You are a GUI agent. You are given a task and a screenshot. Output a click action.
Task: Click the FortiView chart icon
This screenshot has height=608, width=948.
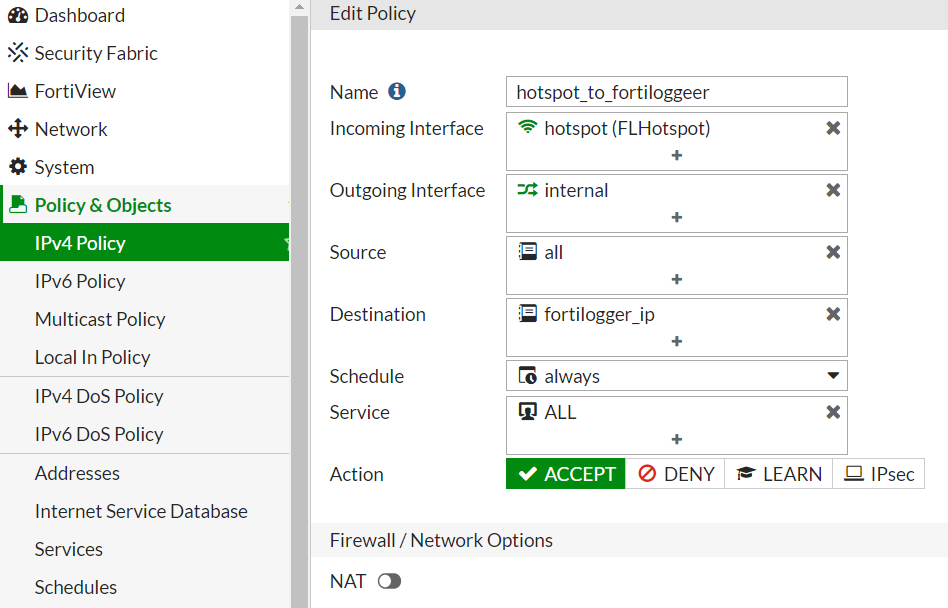18,91
